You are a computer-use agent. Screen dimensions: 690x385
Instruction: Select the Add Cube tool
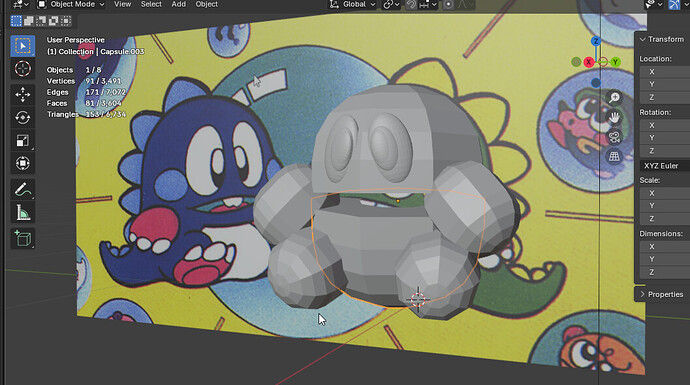coord(22,238)
